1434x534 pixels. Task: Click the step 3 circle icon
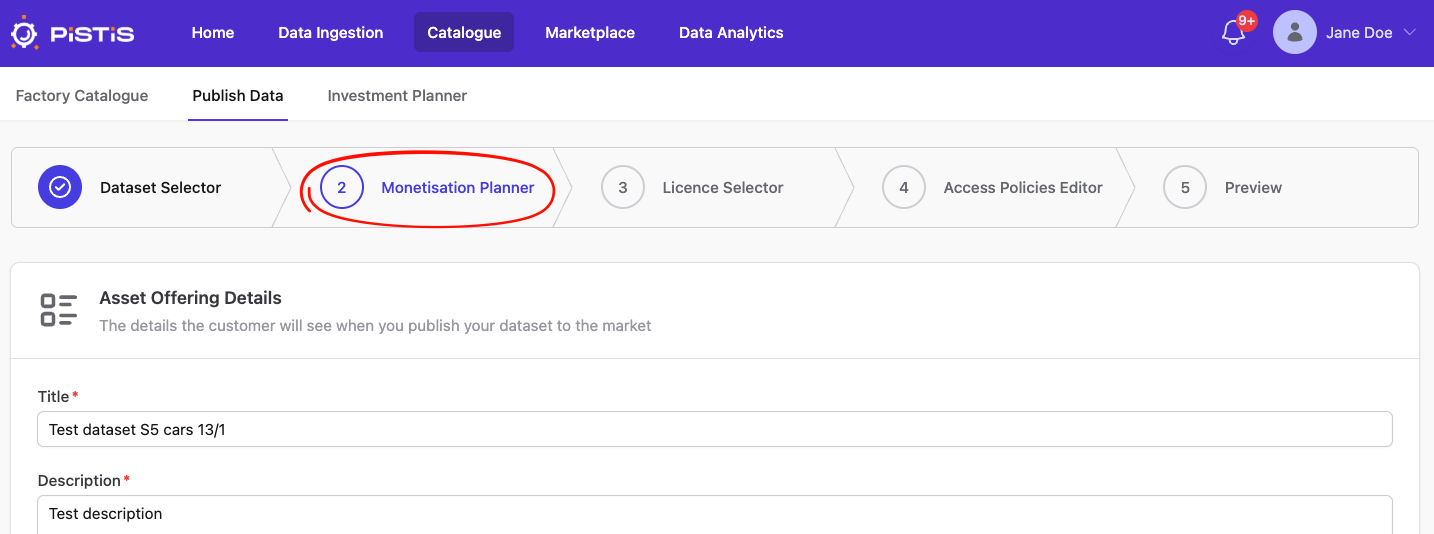pyautogui.click(x=623, y=187)
